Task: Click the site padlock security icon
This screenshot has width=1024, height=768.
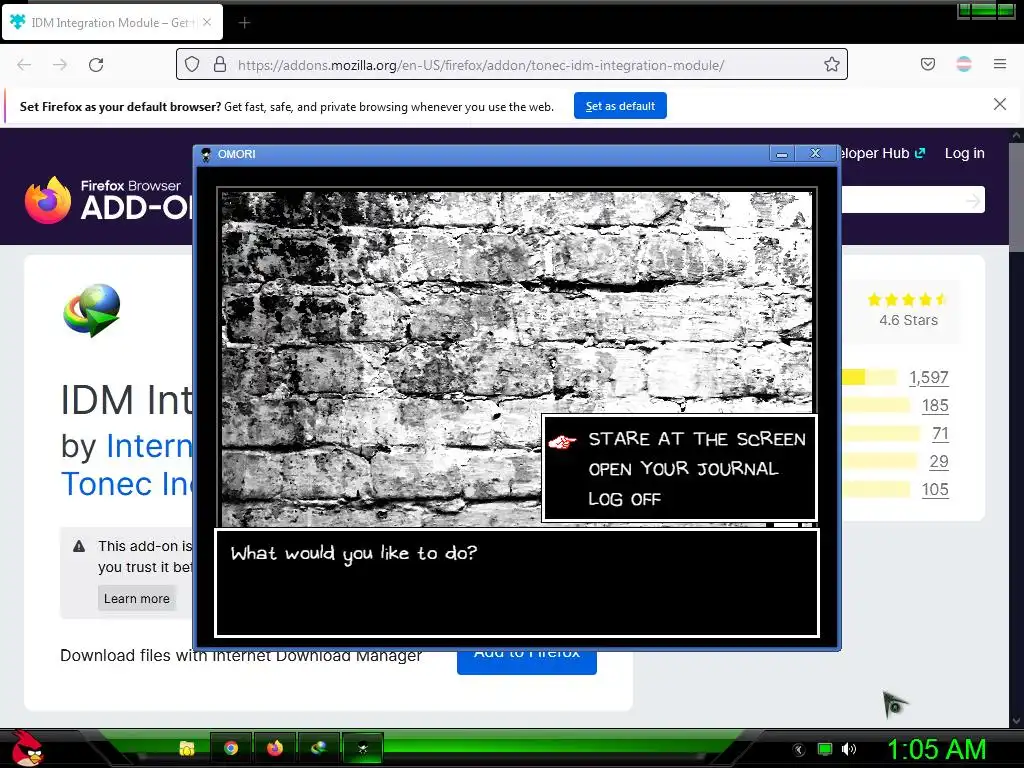Action: (x=220, y=65)
